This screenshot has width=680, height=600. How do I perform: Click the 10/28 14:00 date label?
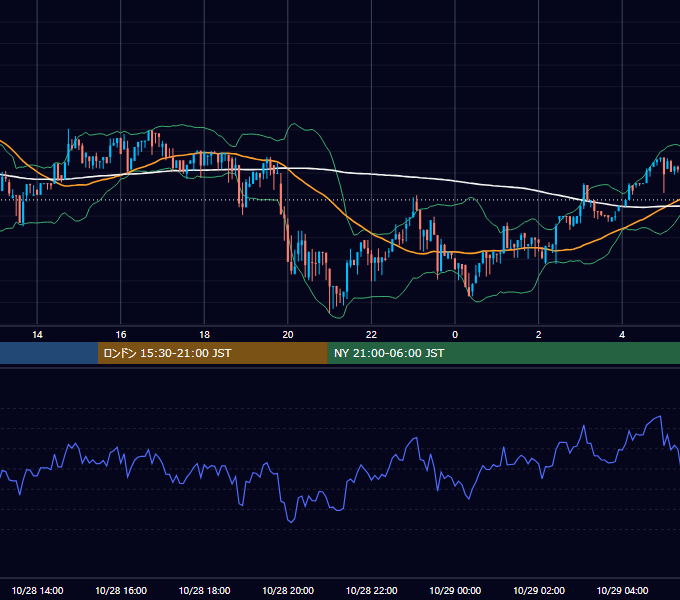(37, 590)
